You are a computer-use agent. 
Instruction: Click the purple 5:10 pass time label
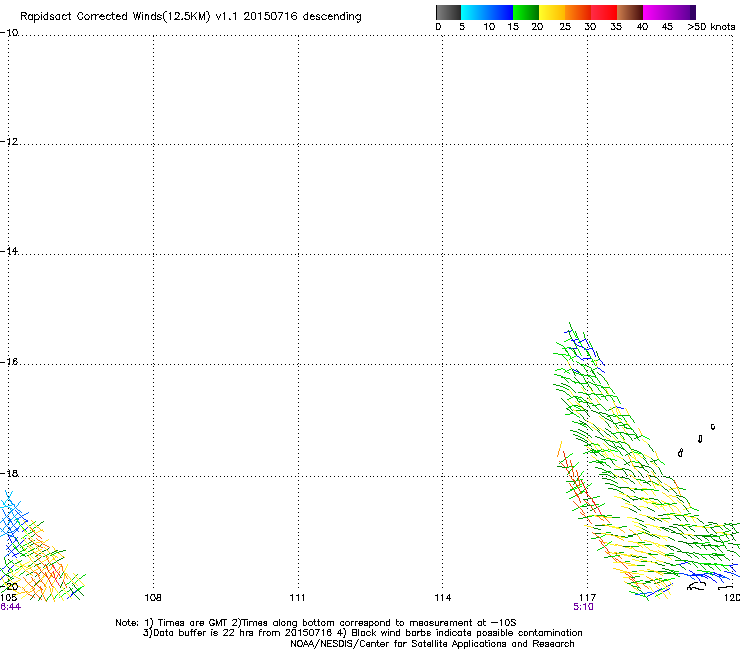tap(583, 607)
